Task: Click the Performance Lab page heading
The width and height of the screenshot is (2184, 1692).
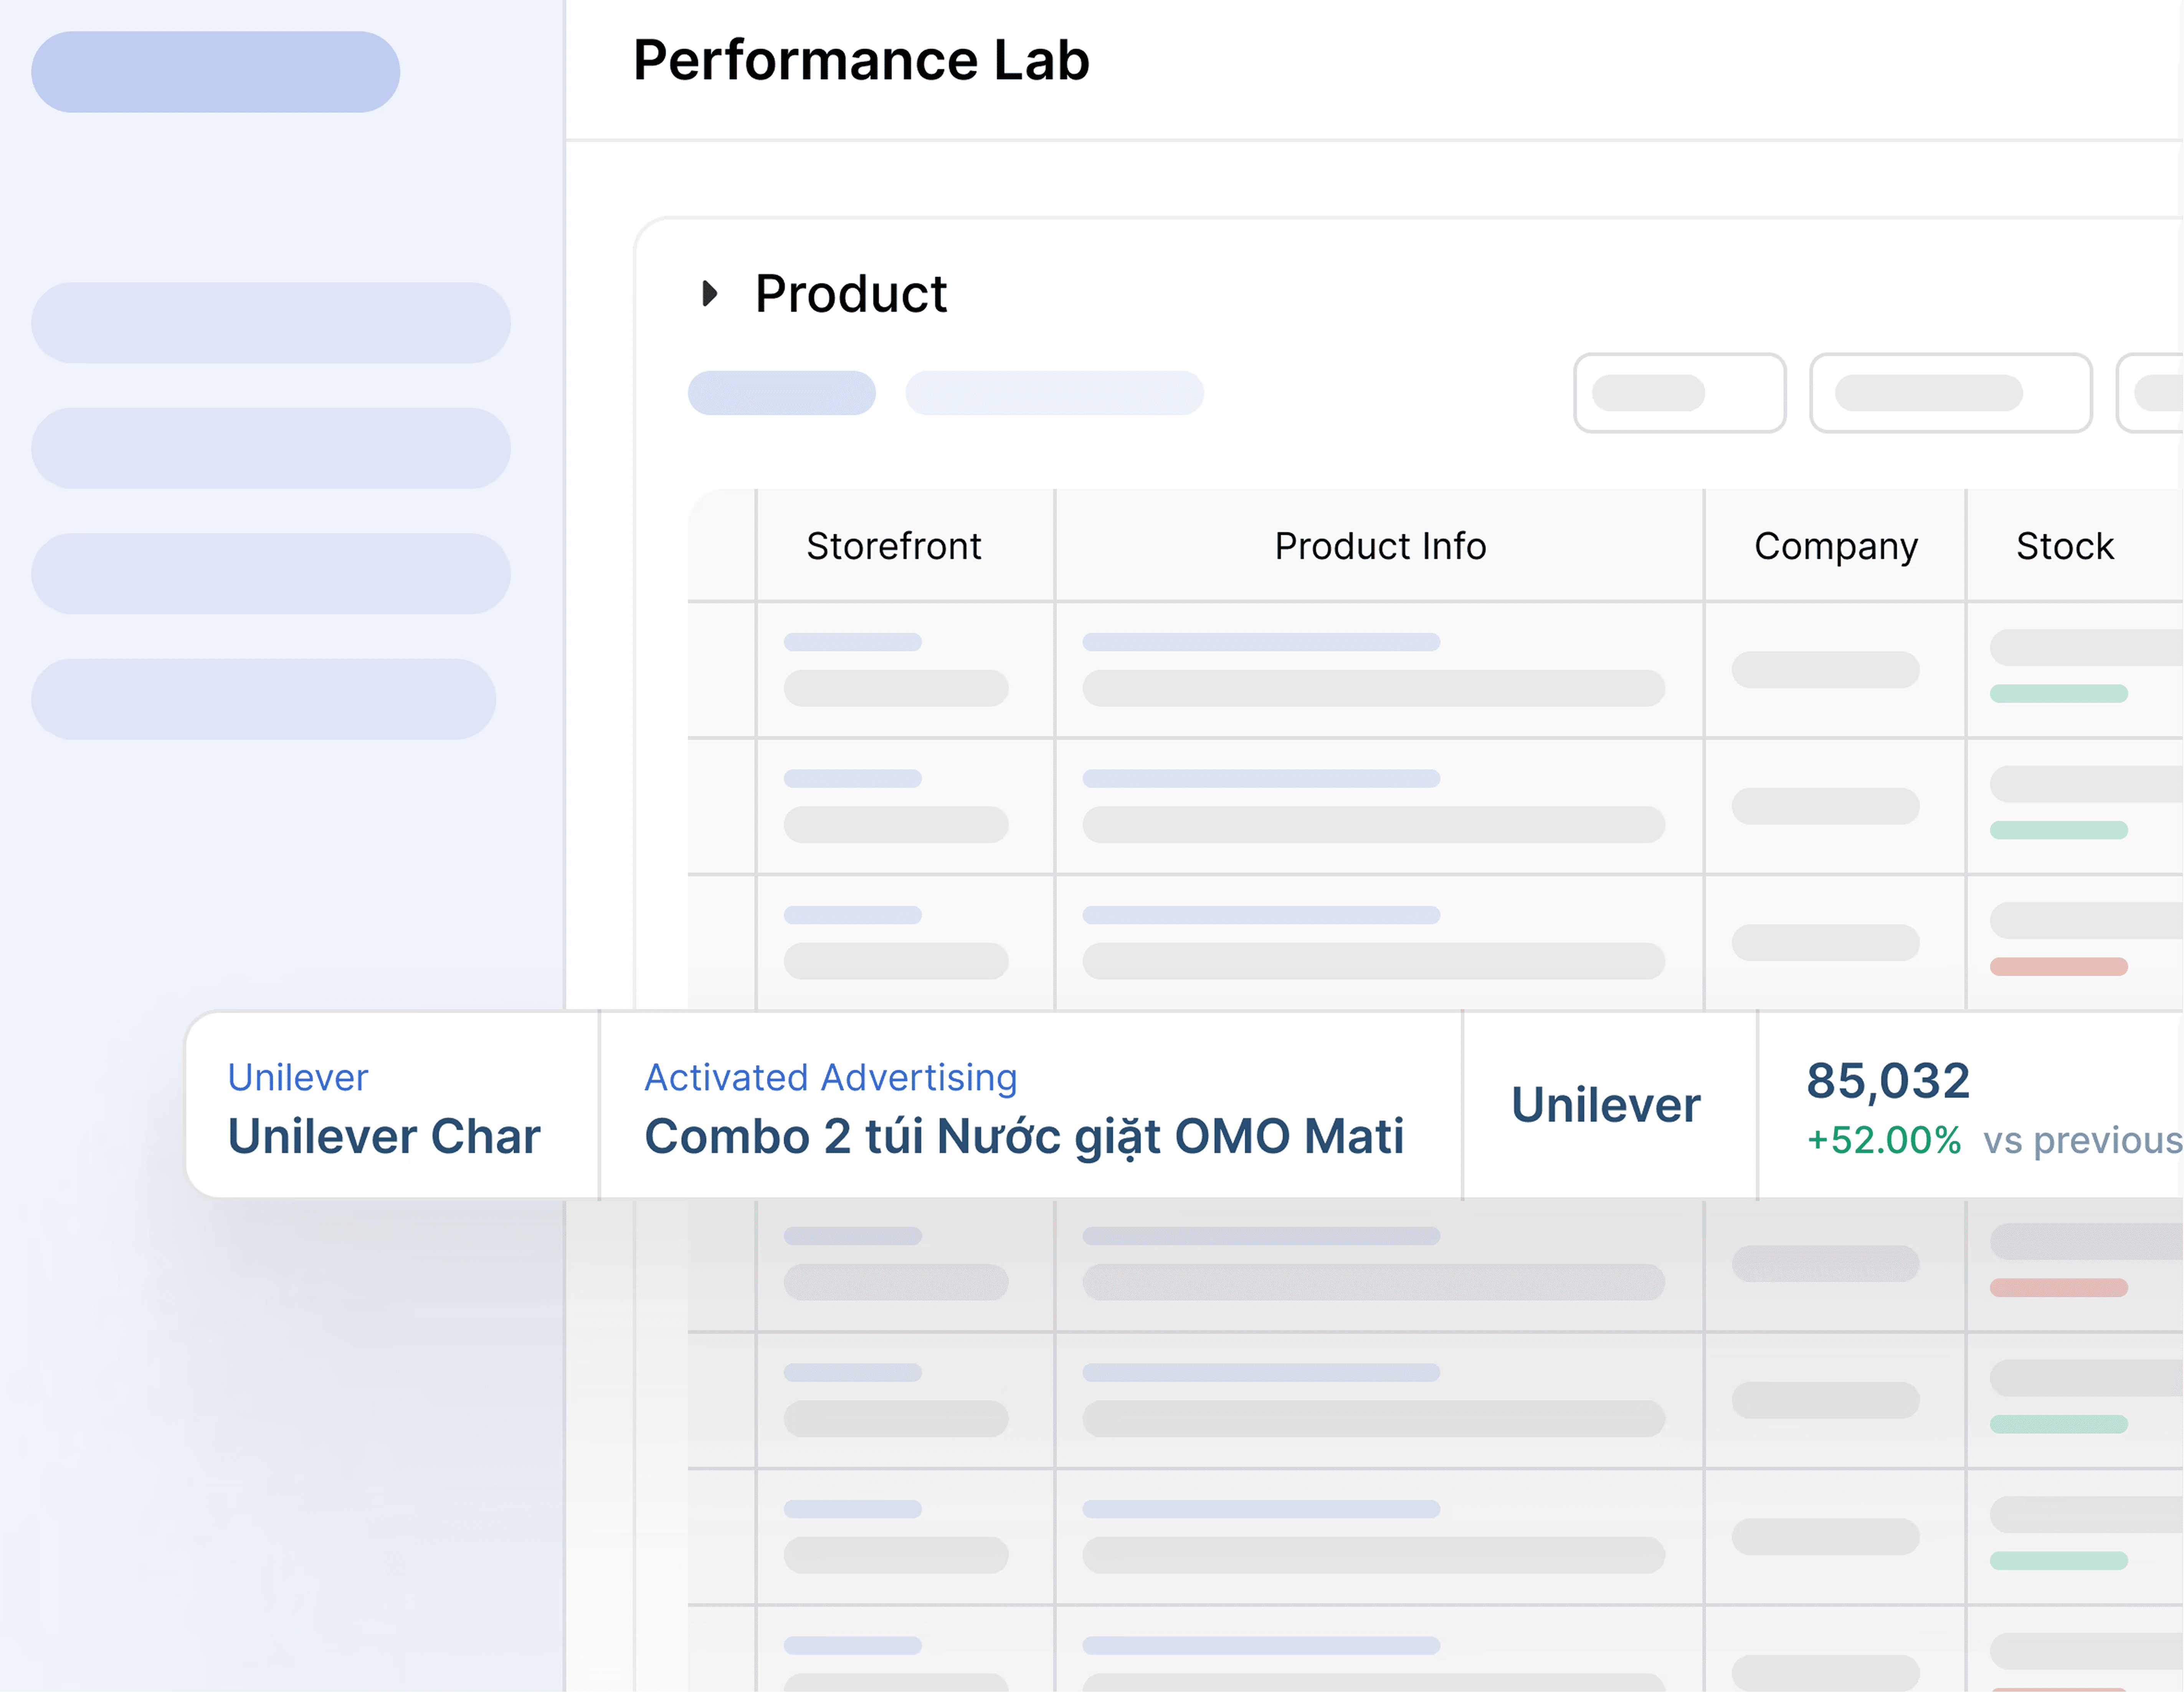Action: tap(861, 60)
